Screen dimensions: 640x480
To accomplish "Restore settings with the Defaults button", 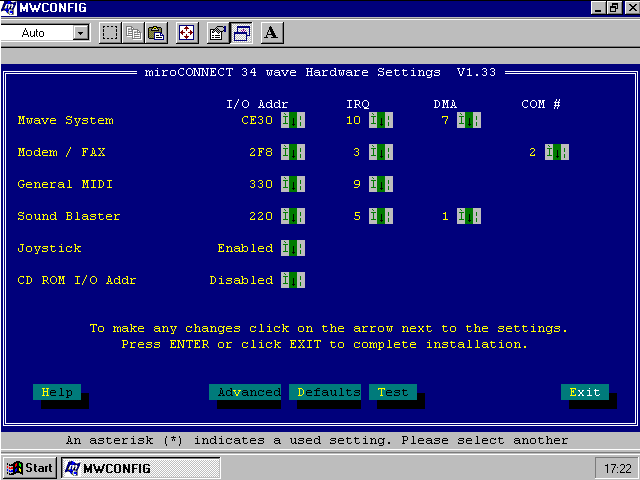I will (325, 392).
